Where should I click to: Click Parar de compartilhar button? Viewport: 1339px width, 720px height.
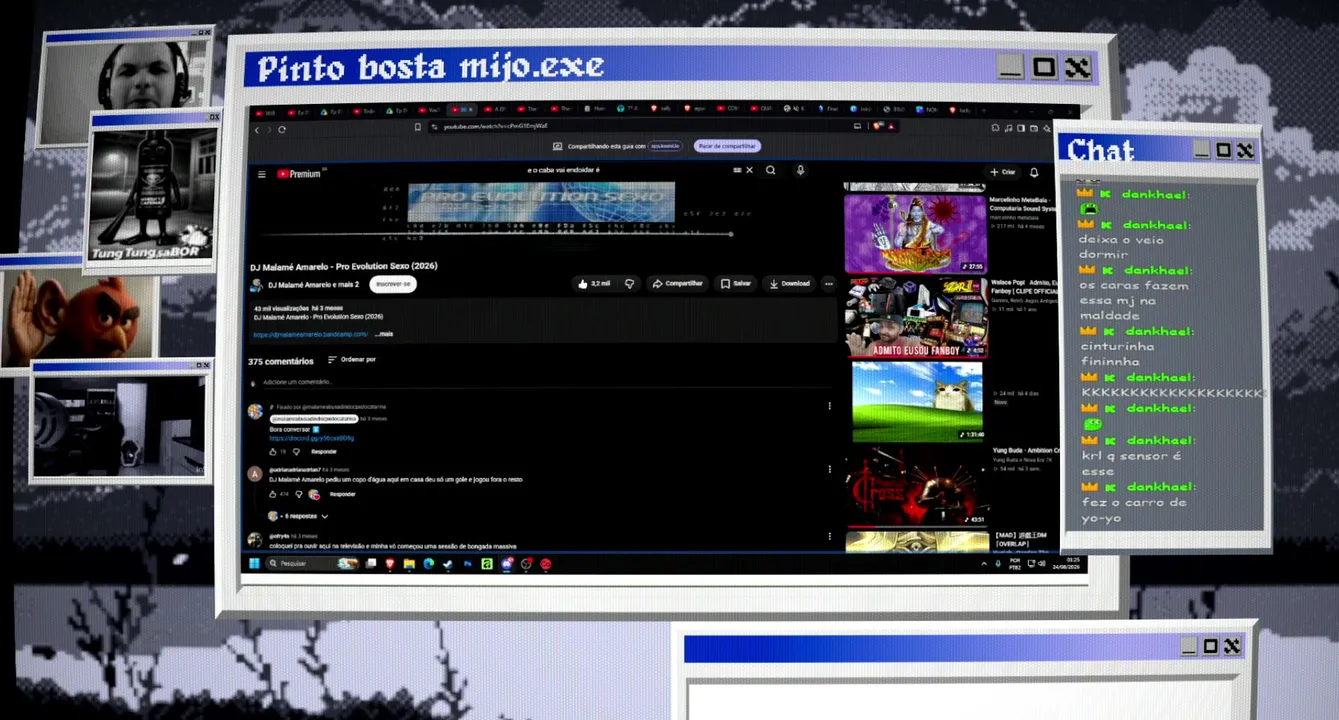click(x=727, y=146)
